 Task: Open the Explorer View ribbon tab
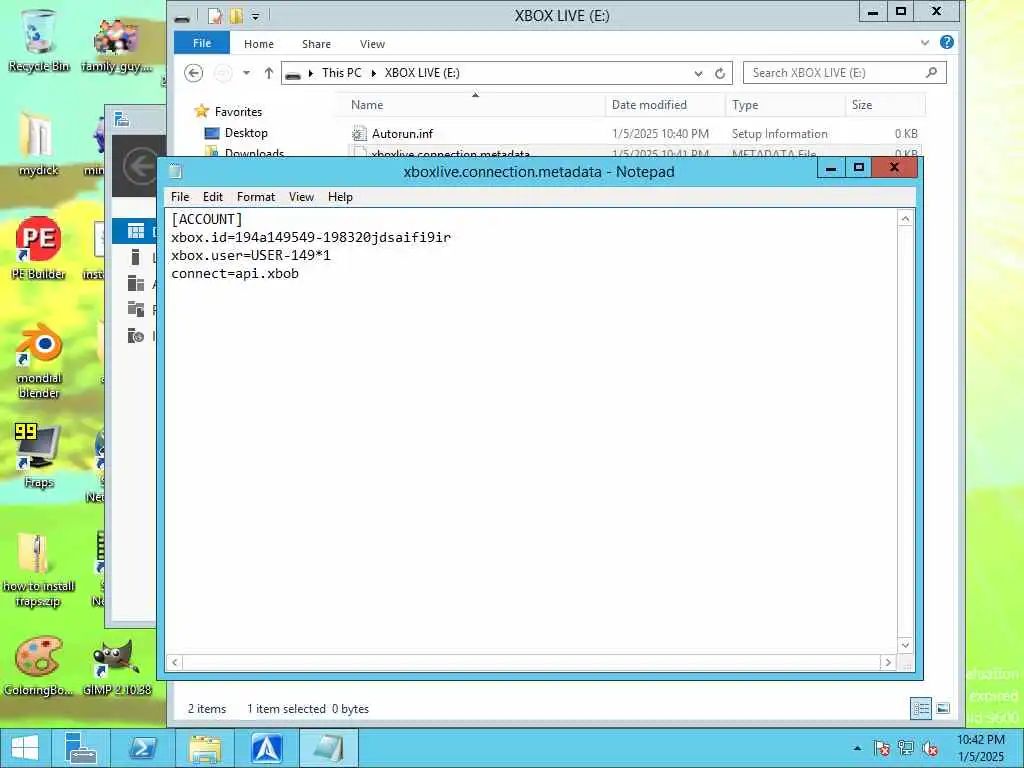click(372, 44)
